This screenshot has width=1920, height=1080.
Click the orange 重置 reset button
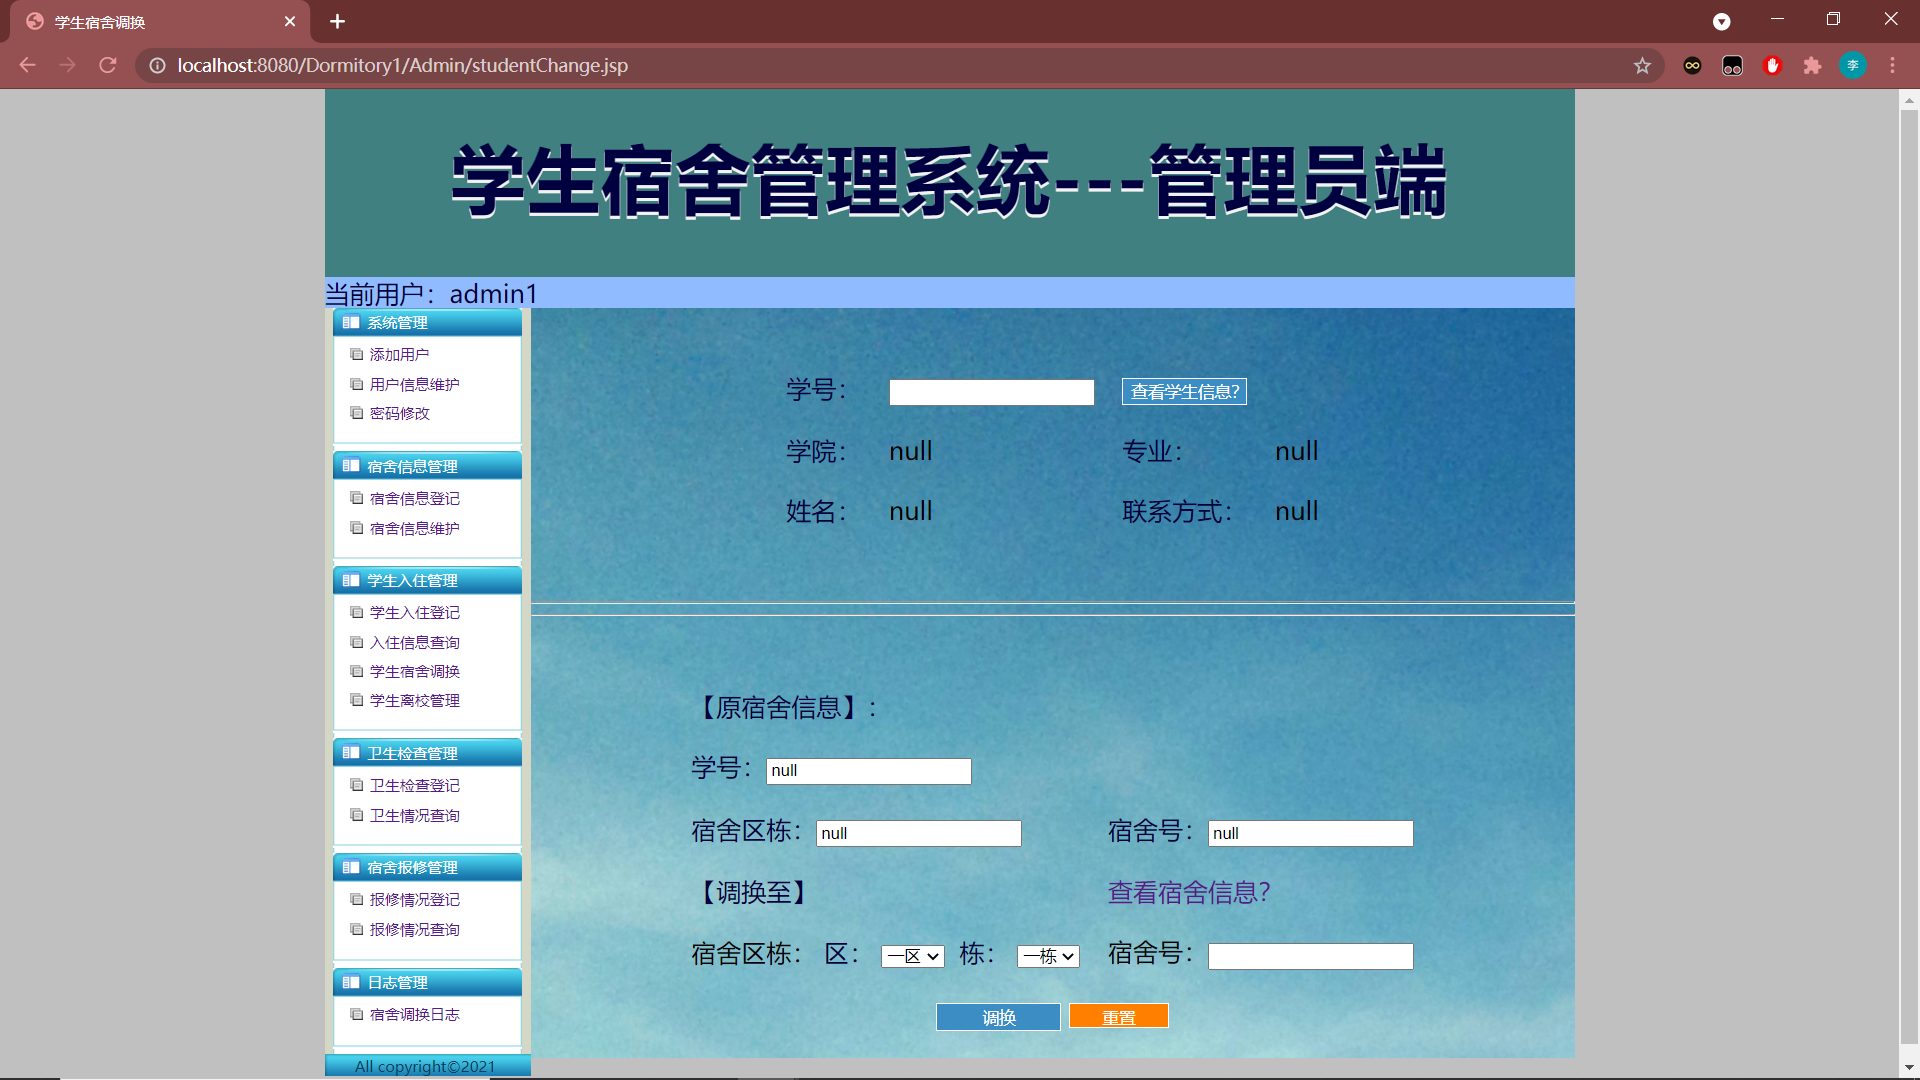pos(1118,1015)
